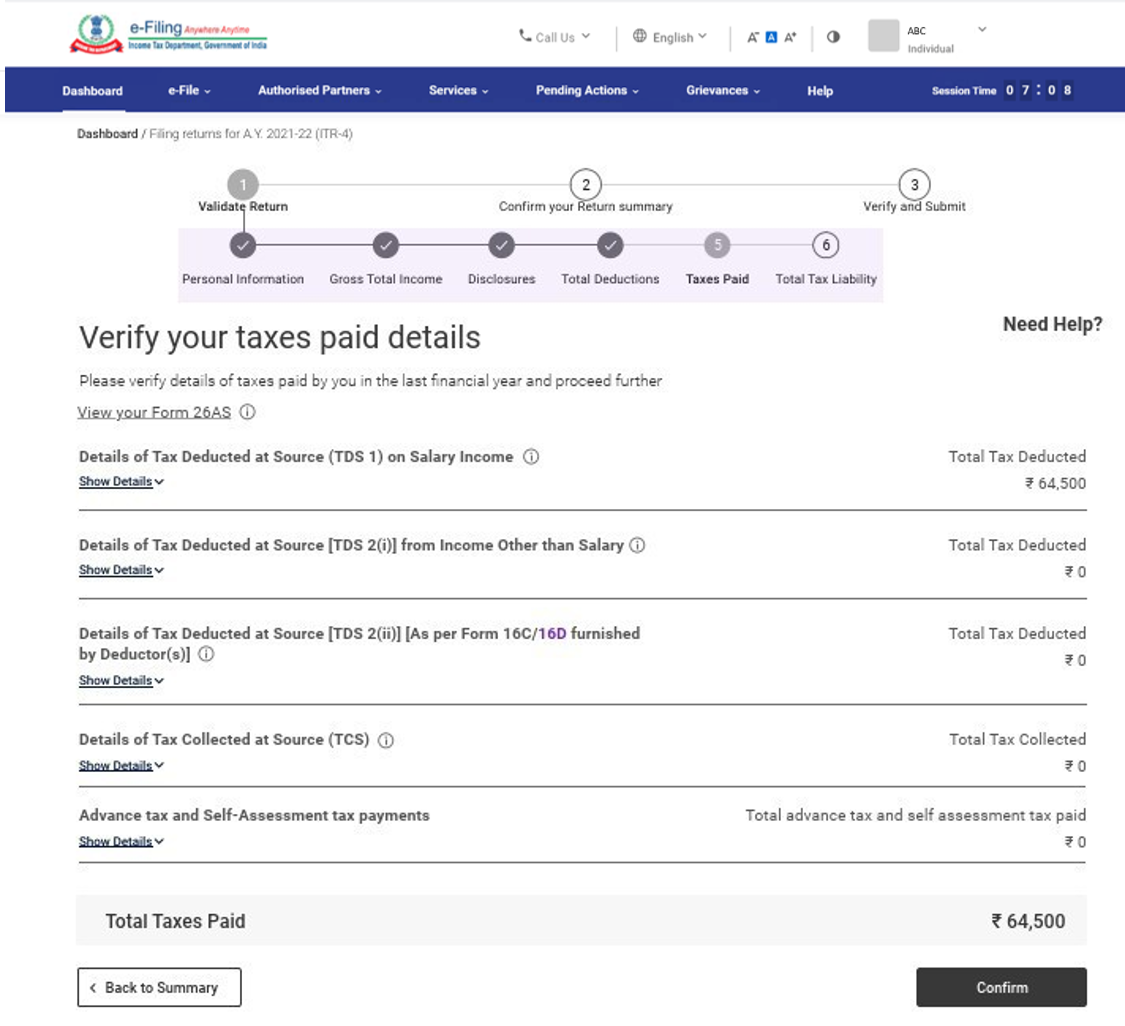Expand Advance tax and Self-Assessment details
Screen dimensions: 1125x1026
[115, 841]
